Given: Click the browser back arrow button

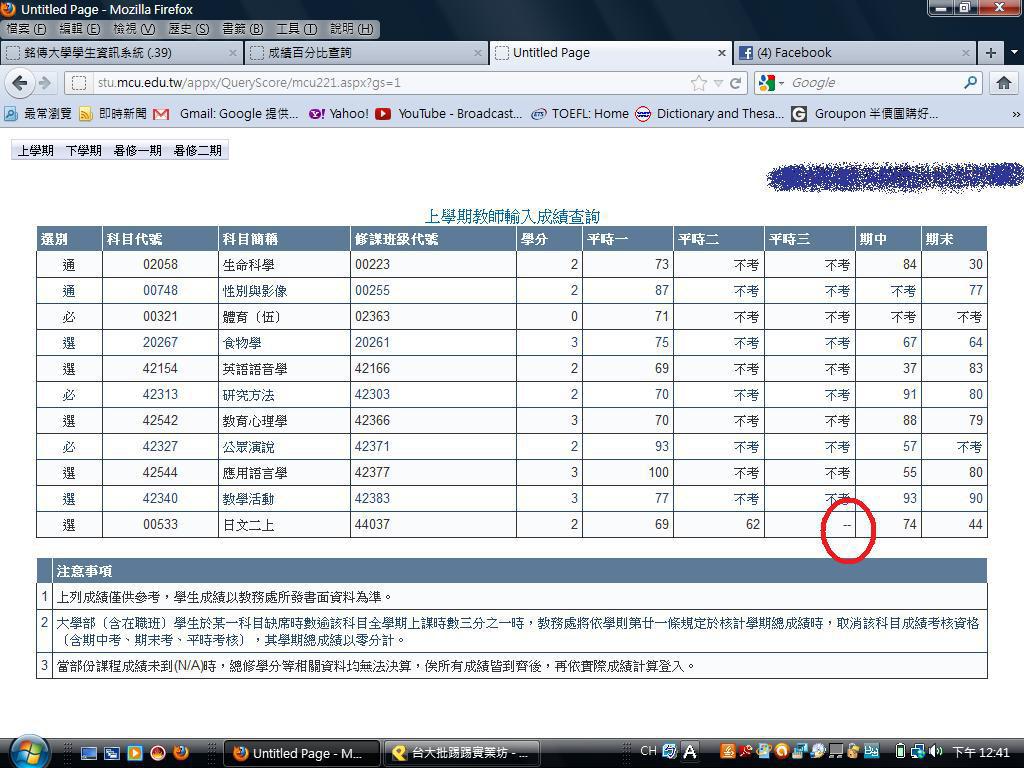Looking at the screenshot, I should (19, 83).
